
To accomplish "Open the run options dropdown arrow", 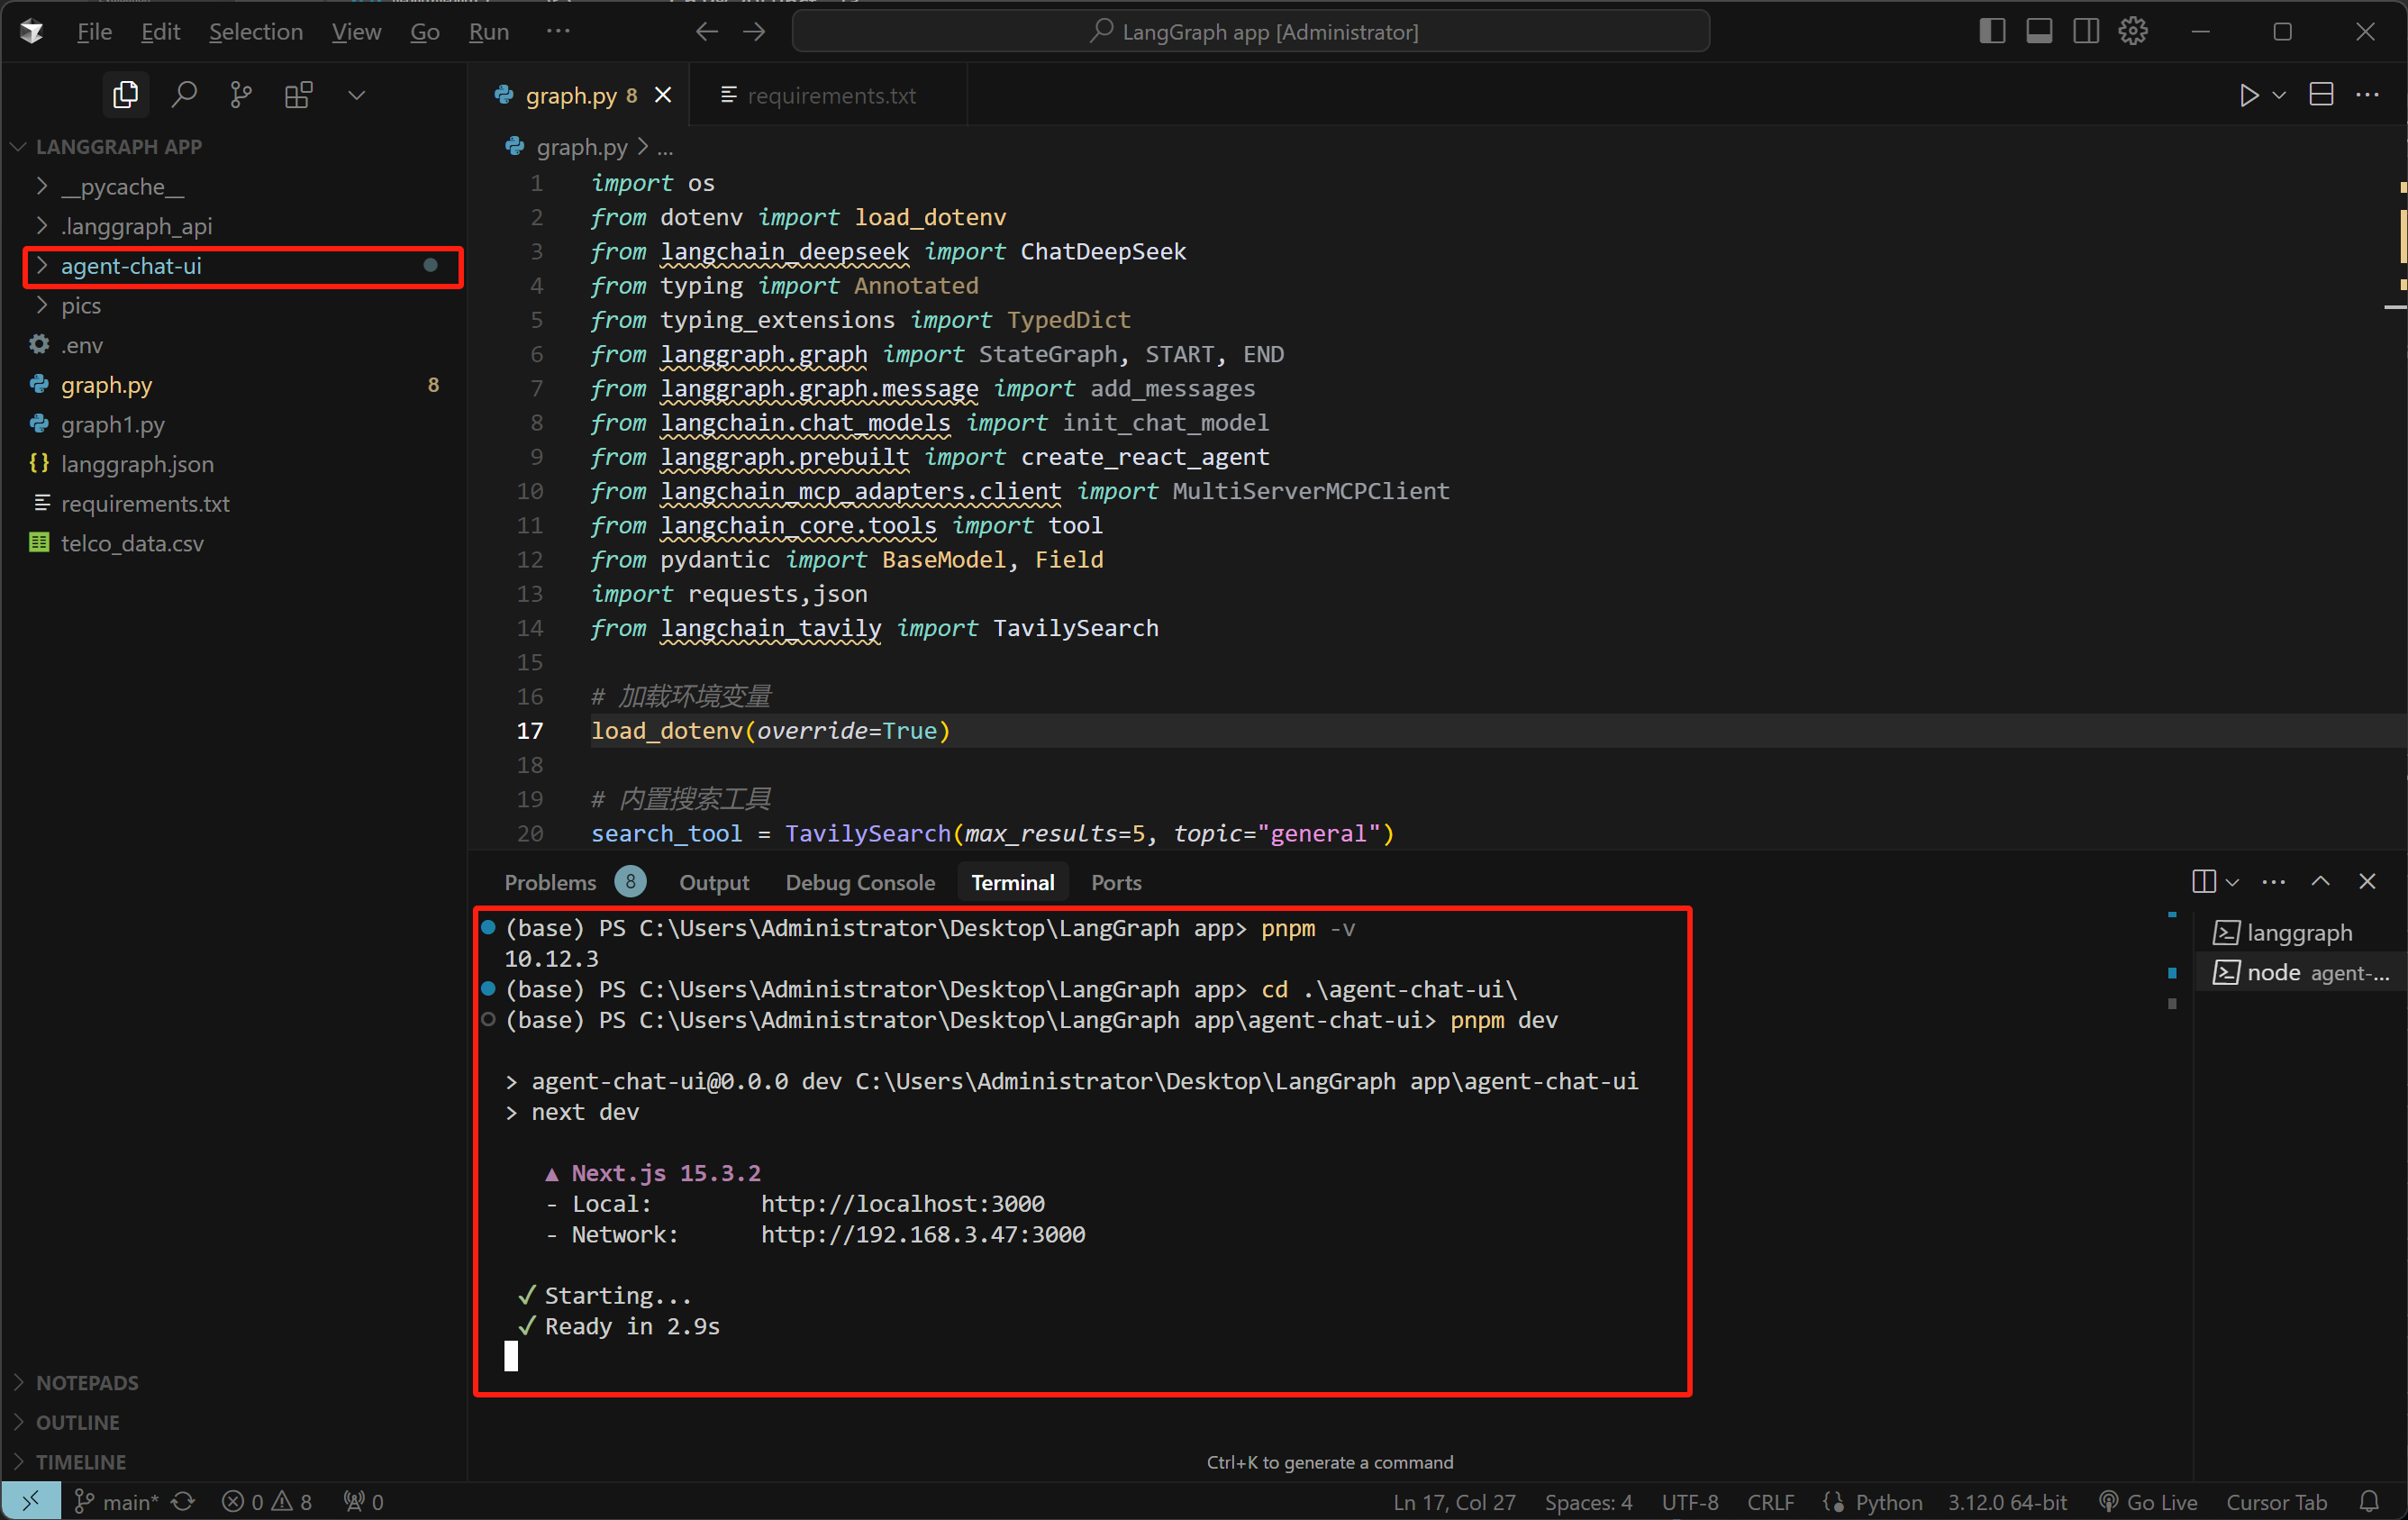I will tap(2279, 95).
